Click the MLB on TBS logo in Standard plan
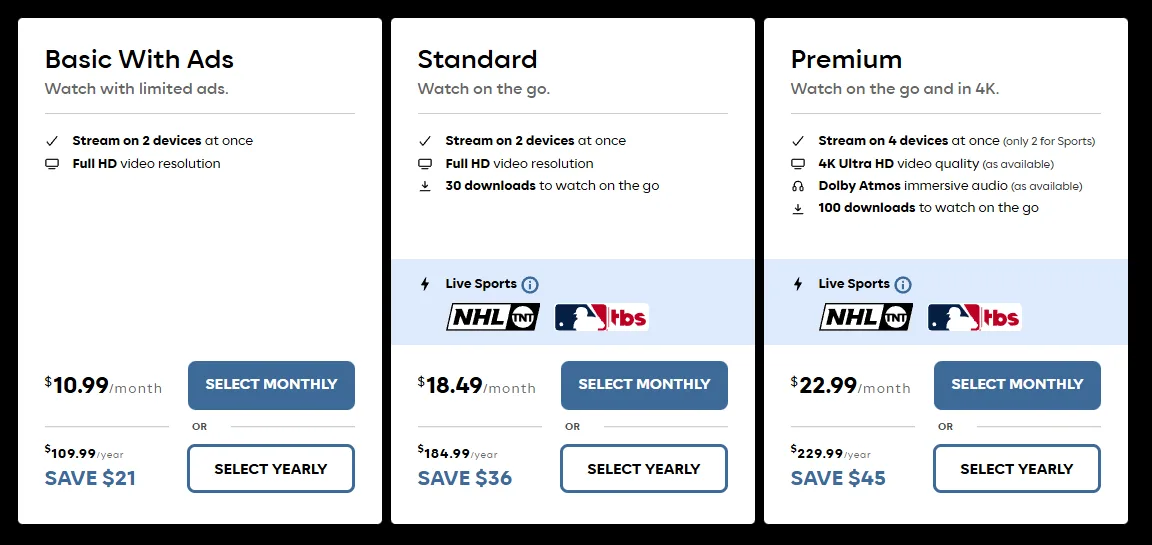Image resolution: width=1152 pixels, height=545 pixels. [x=601, y=317]
